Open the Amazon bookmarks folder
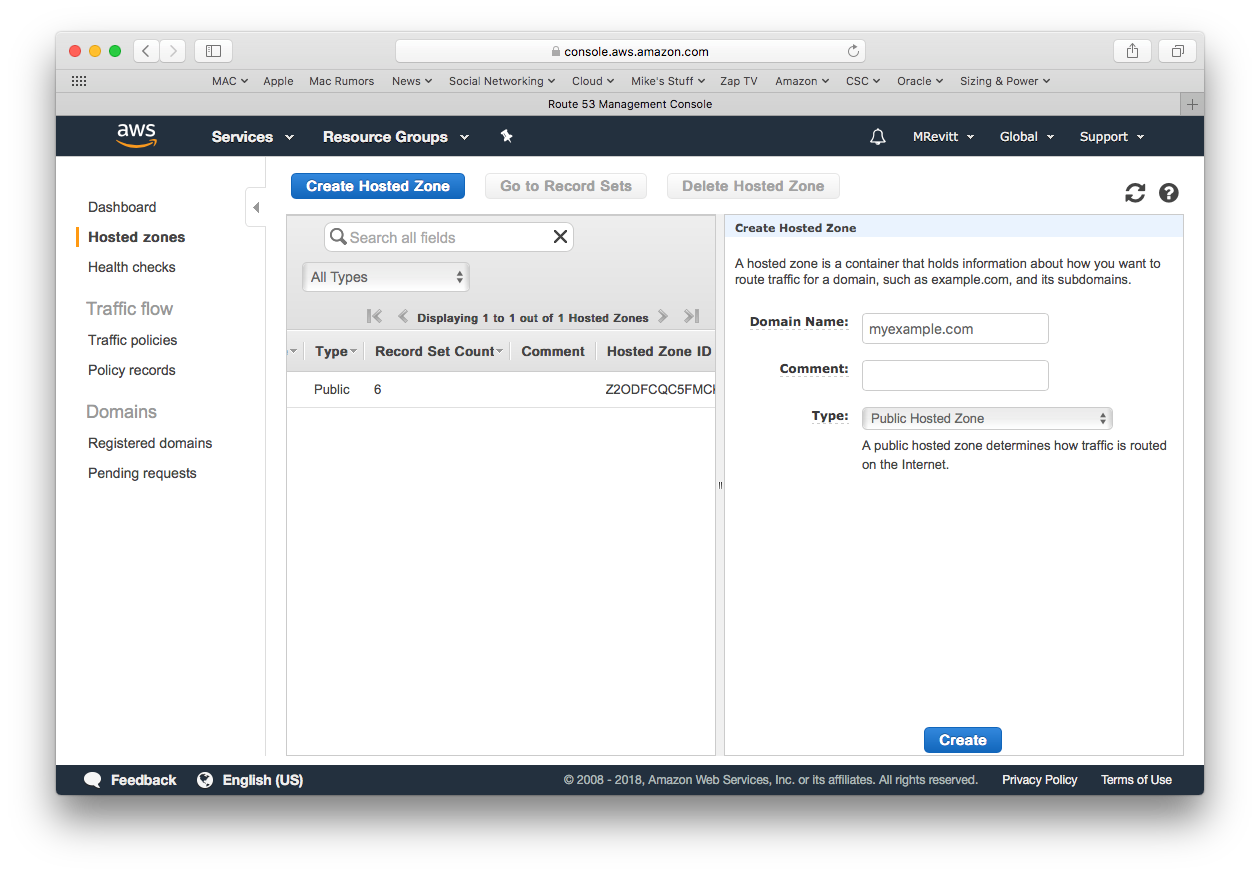The image size is (1260, 875). click(802, 81)
